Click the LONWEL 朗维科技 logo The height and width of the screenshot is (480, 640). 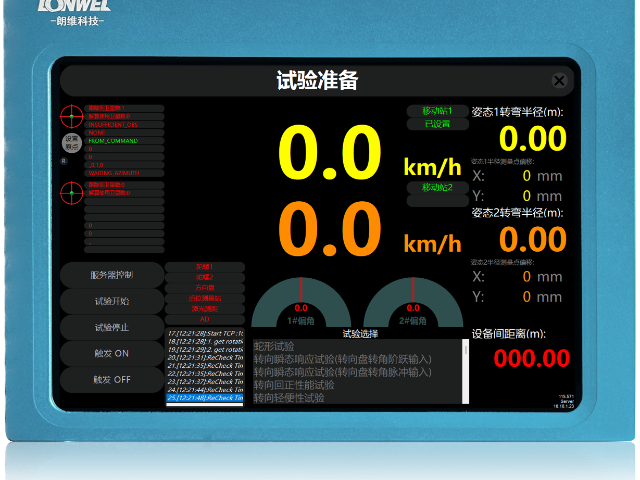[75, 12]
